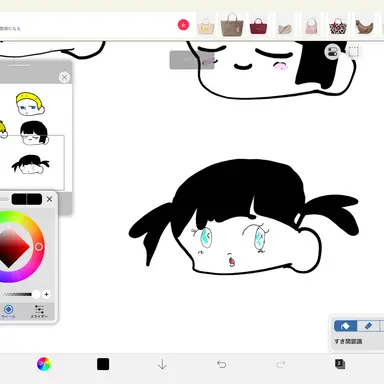Adjust the opacity slider handle
Viewport: 384px width, 384px height.
36,294
